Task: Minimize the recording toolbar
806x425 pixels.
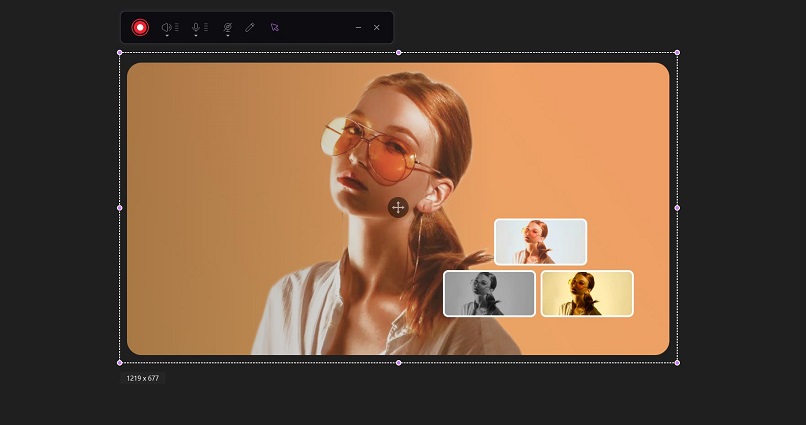Action: tap(358, 27)
